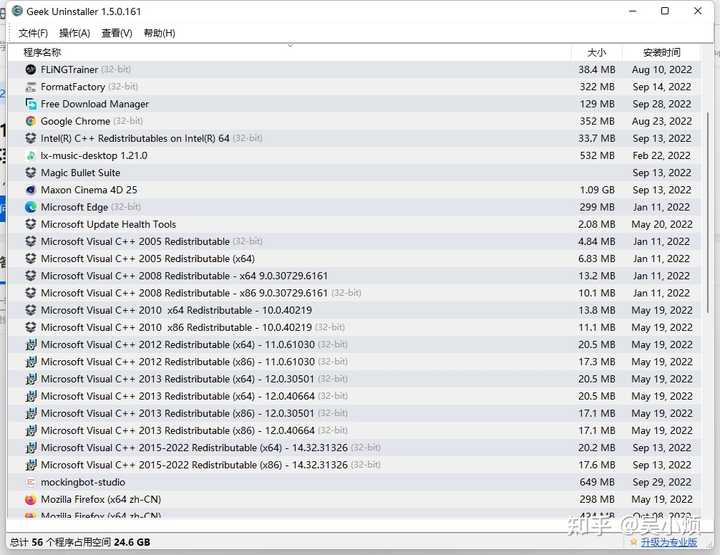Image resolution: width=720 pixels, height=555 pixels.
Task: Select lx-music-desktop 1.21.0 entry
Action: [94, 156]
